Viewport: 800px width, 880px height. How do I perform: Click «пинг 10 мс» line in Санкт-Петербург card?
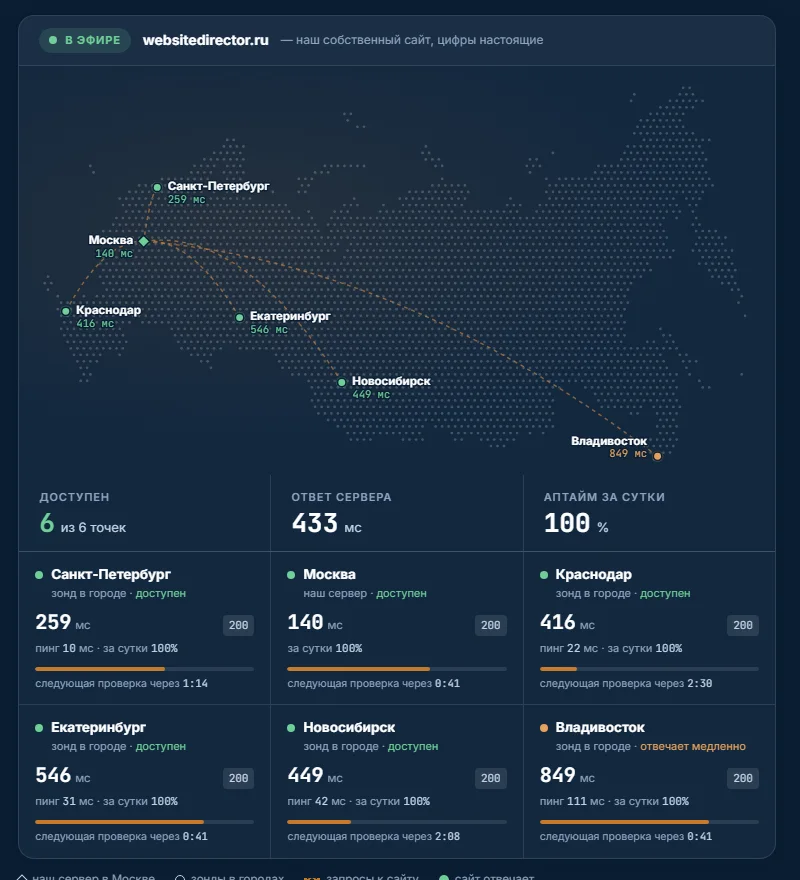tap(106, 649)
